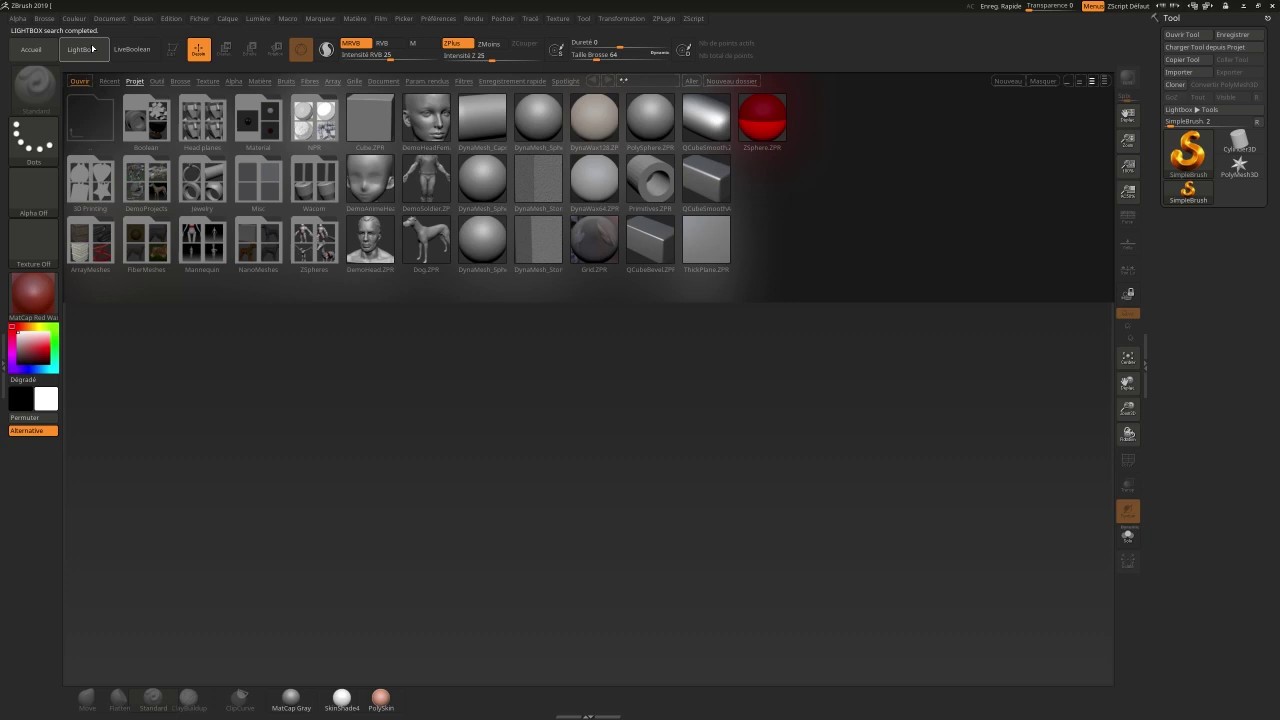Toggle the LiveBoolean button
Image resolution: width=1280 pixels, height=720 pixels.
(x=132, y=50)
